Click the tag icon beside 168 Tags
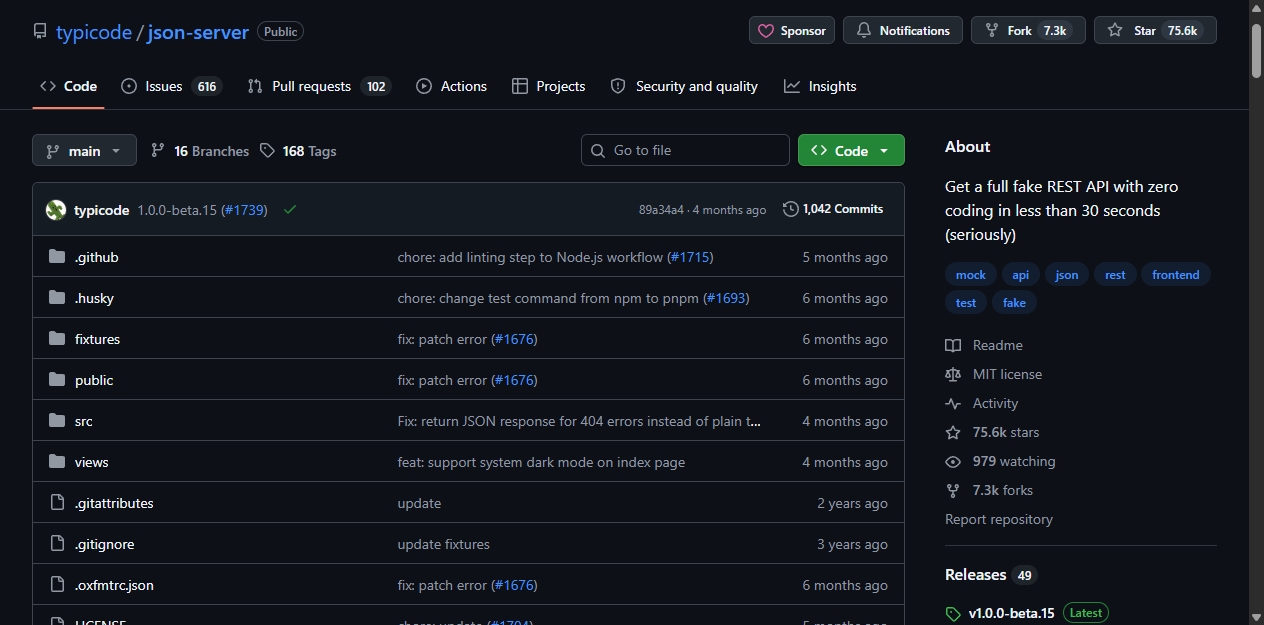Screen dimensions: 1264x625 pyautogui.click(x=267, y=150)
